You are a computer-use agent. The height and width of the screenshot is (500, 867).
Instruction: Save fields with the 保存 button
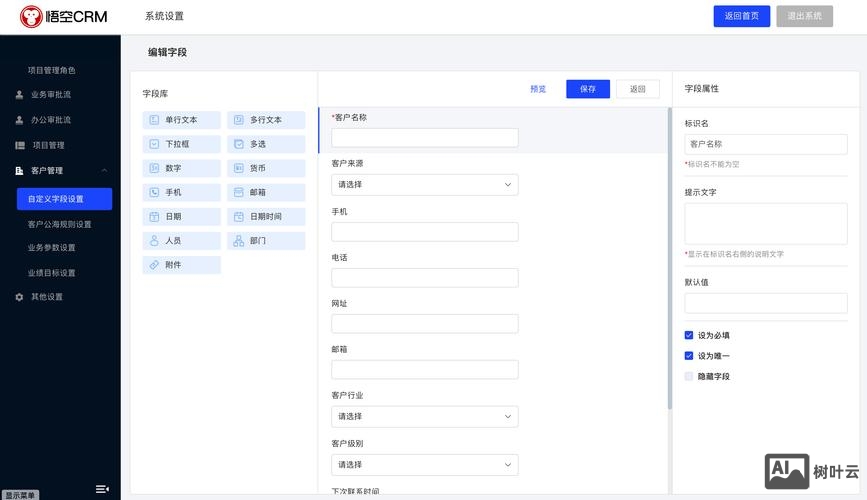[588, 89]
